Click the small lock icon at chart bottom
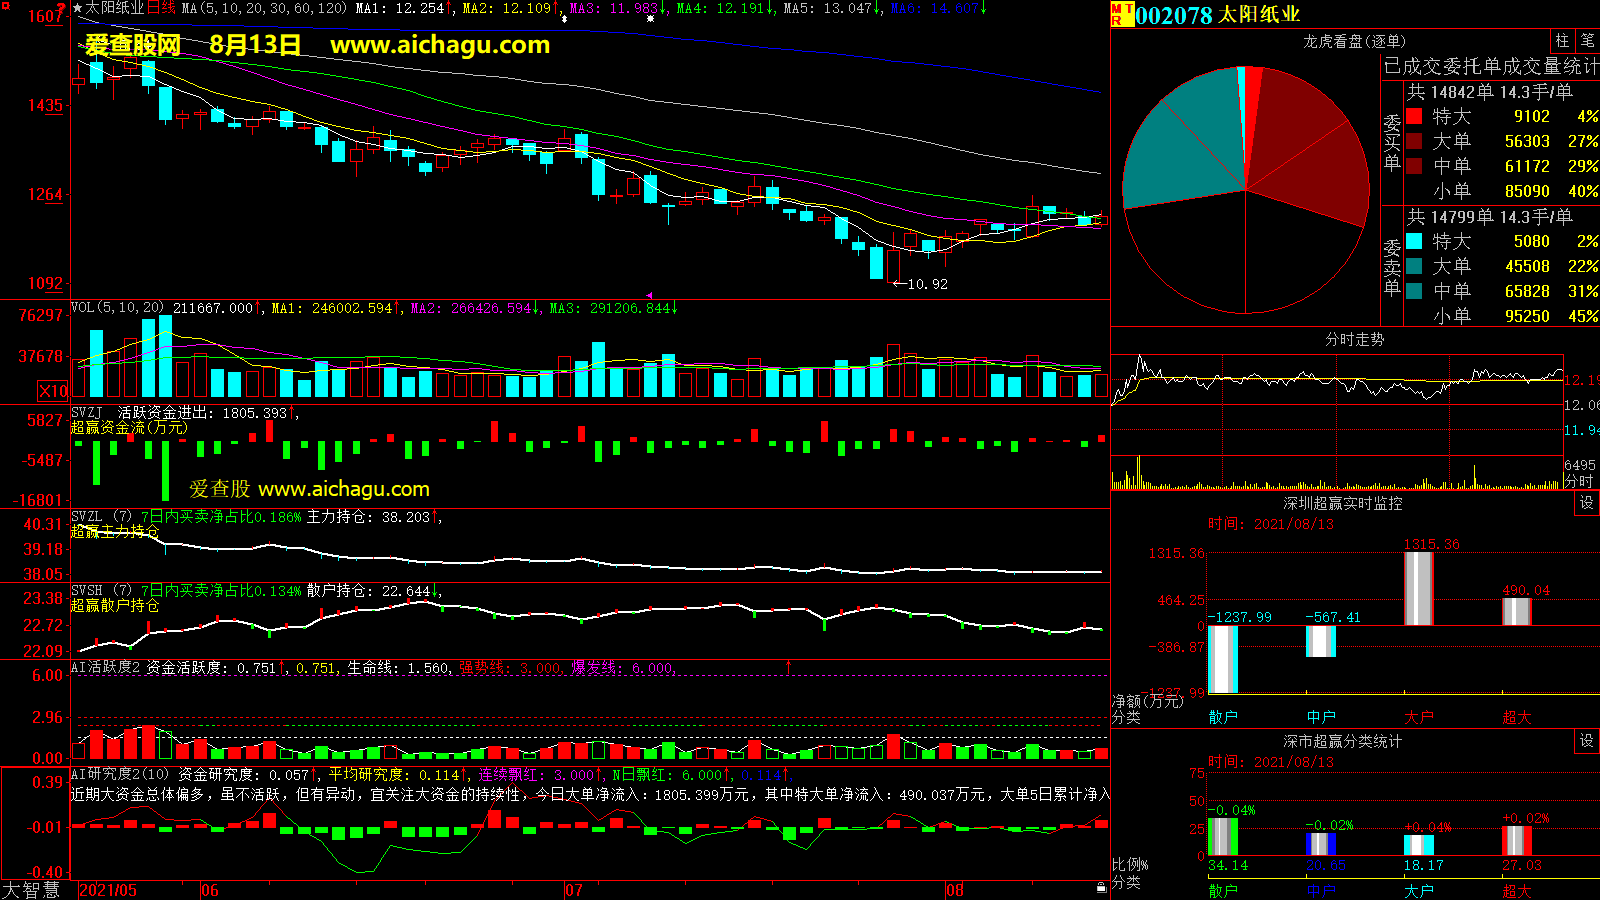Image resolution: width=1600 pixels, height=900 pixels. coord(1101,887)
